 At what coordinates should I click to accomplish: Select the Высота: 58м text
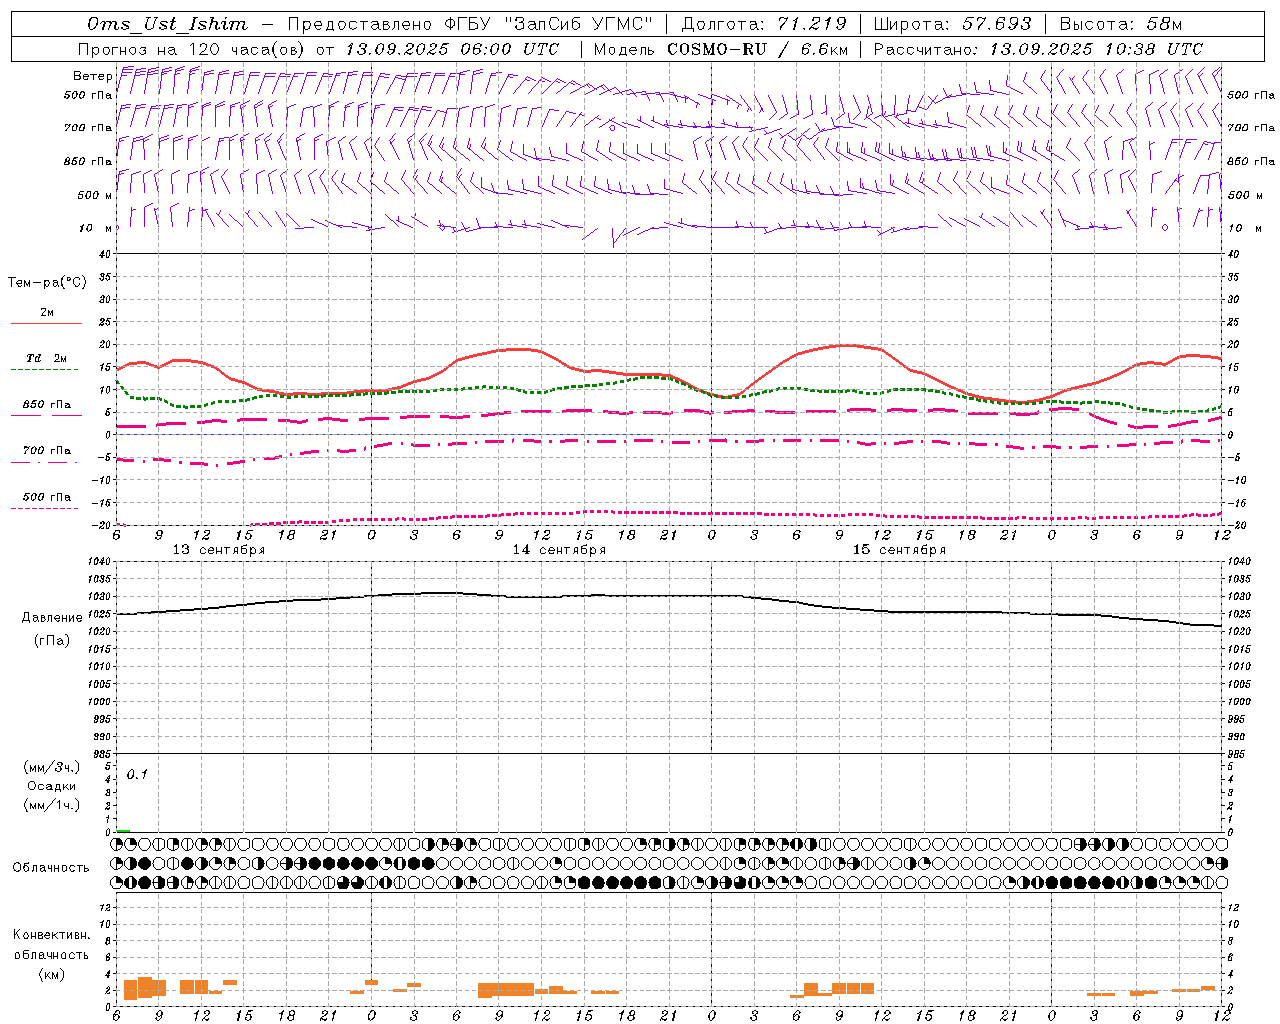click(x=1120, y=24)
